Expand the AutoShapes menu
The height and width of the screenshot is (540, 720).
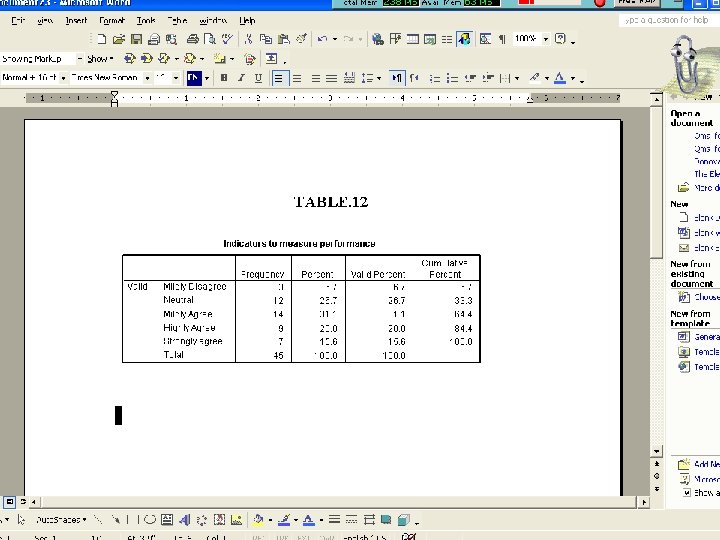point(61,520)
